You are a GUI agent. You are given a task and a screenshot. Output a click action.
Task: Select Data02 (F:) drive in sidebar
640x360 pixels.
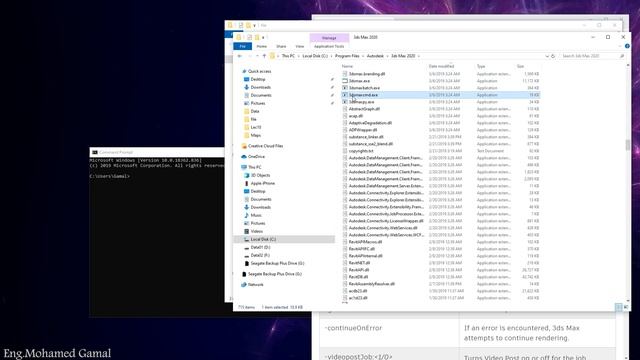point(260,255)
